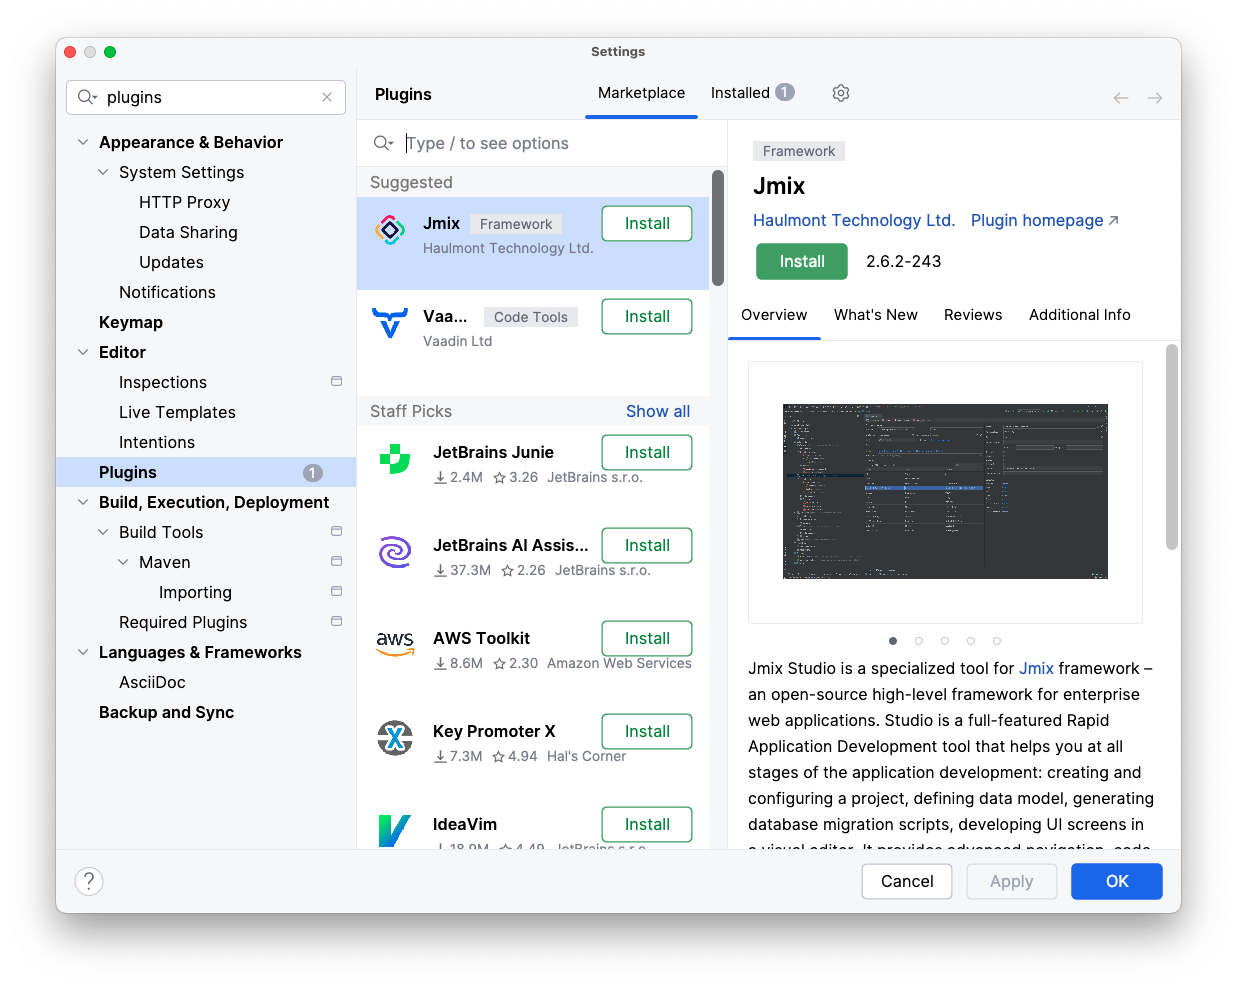Collapse the System Settings node
1237x987 pixels.
click(x=103, y=172)
